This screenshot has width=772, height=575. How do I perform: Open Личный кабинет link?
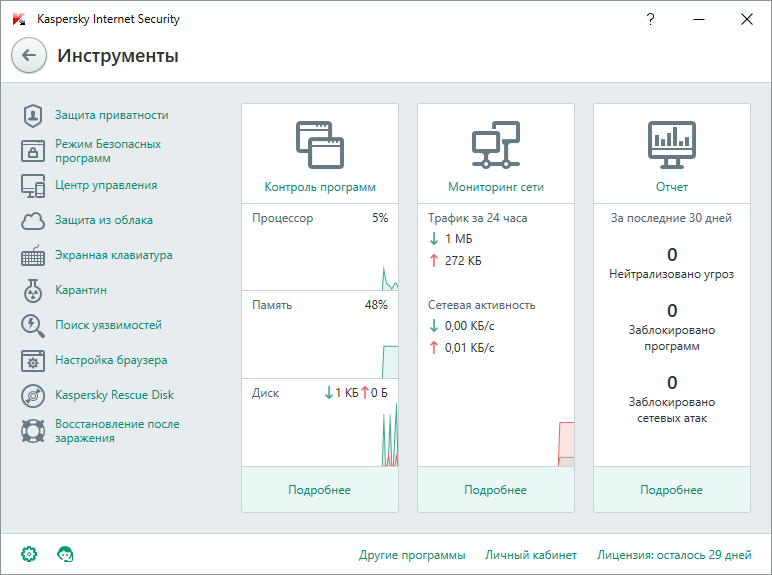click(531, 555)
